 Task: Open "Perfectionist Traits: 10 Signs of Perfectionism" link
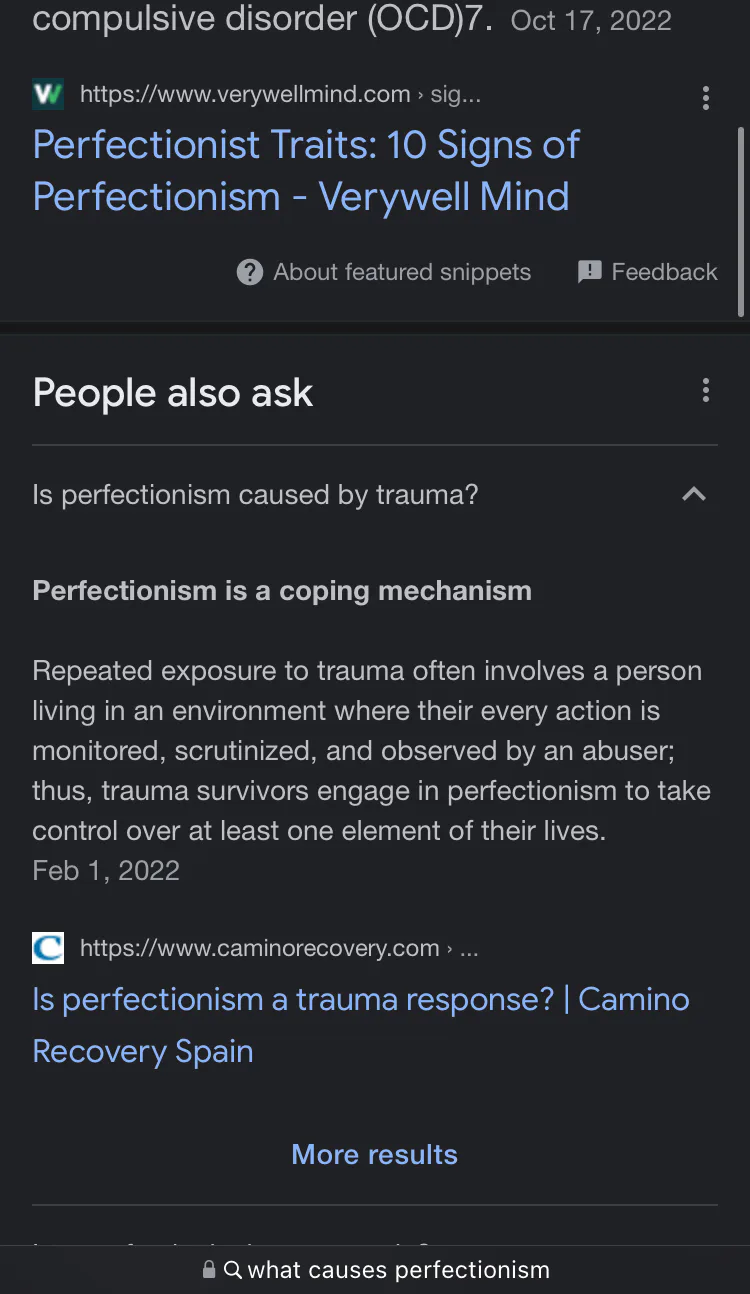click(306, 171)
